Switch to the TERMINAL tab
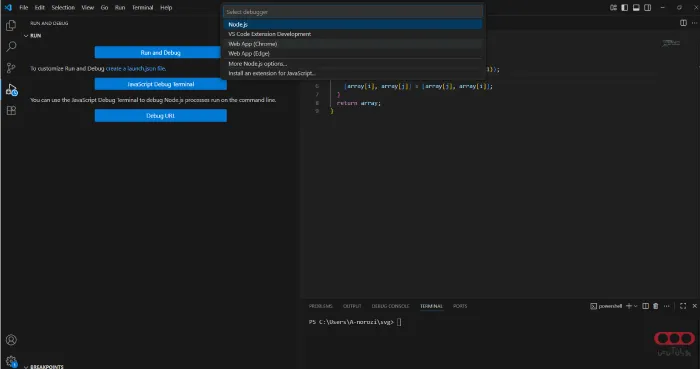 pos(431,306)
